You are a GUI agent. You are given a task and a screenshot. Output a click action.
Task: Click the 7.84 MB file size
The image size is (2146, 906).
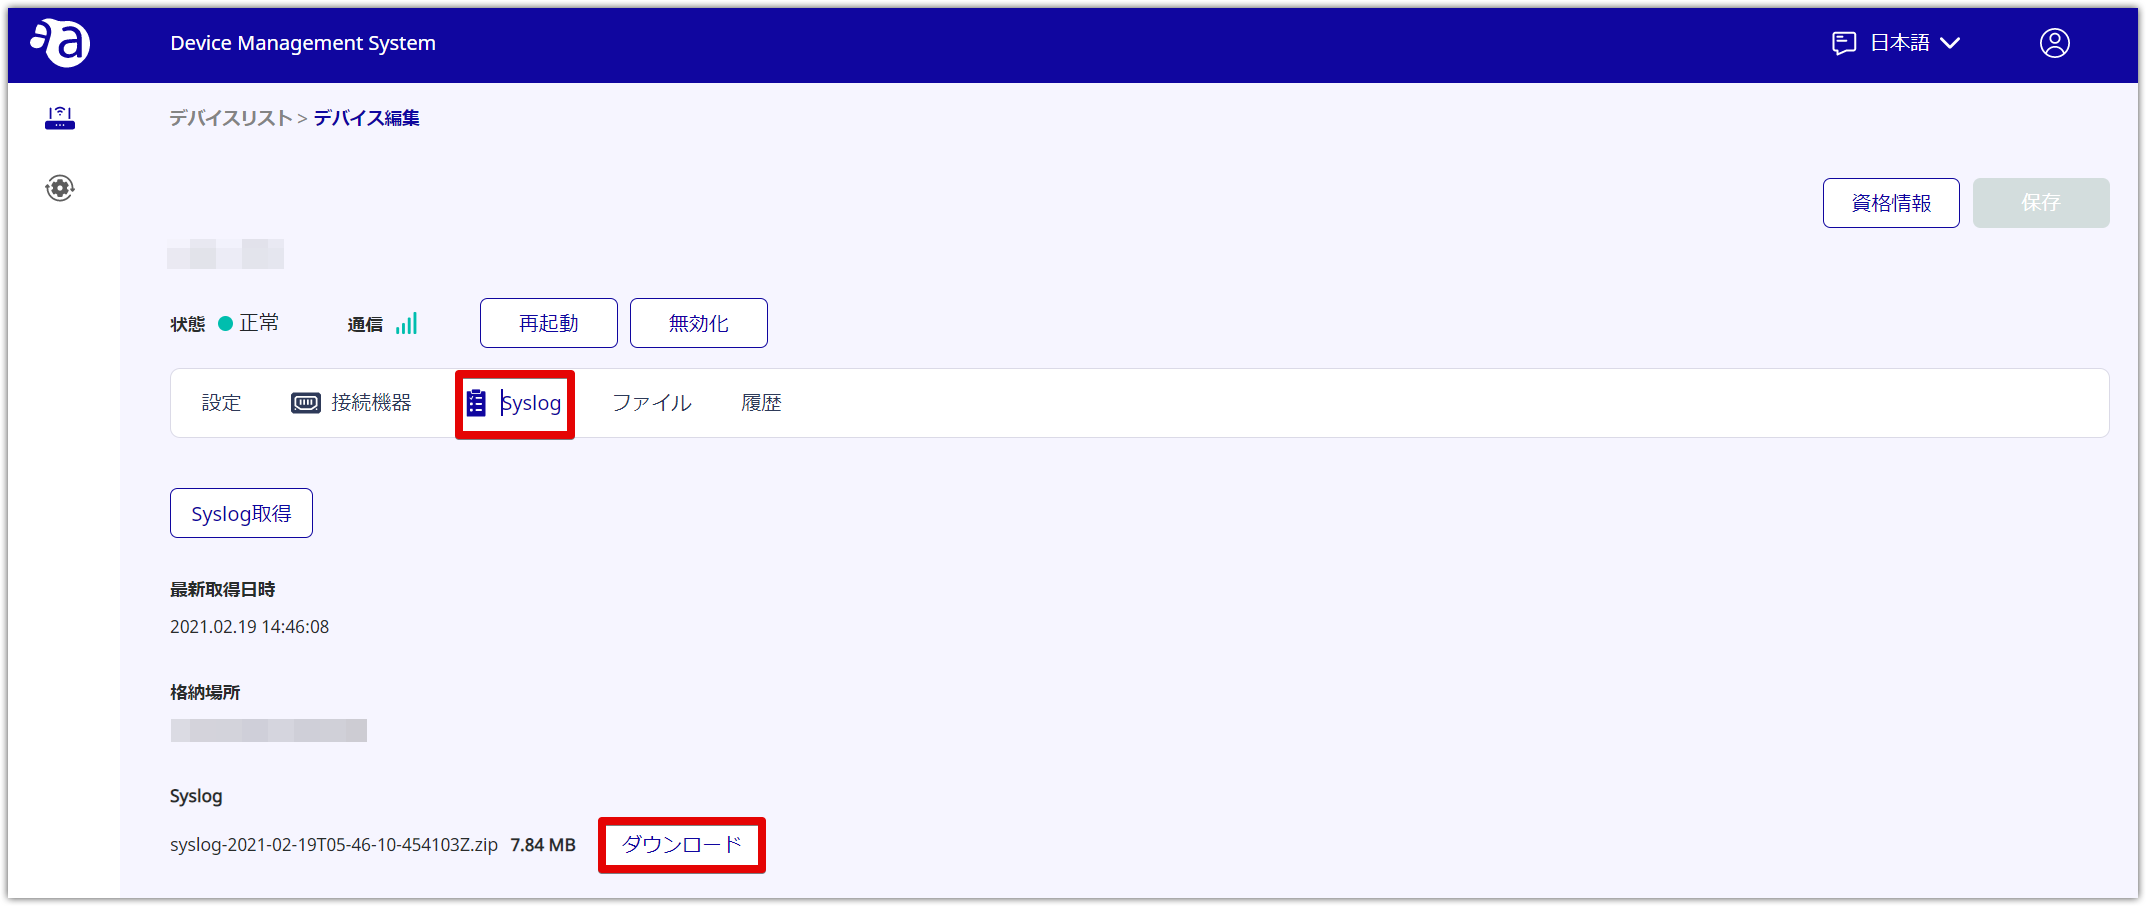[543, 845]
